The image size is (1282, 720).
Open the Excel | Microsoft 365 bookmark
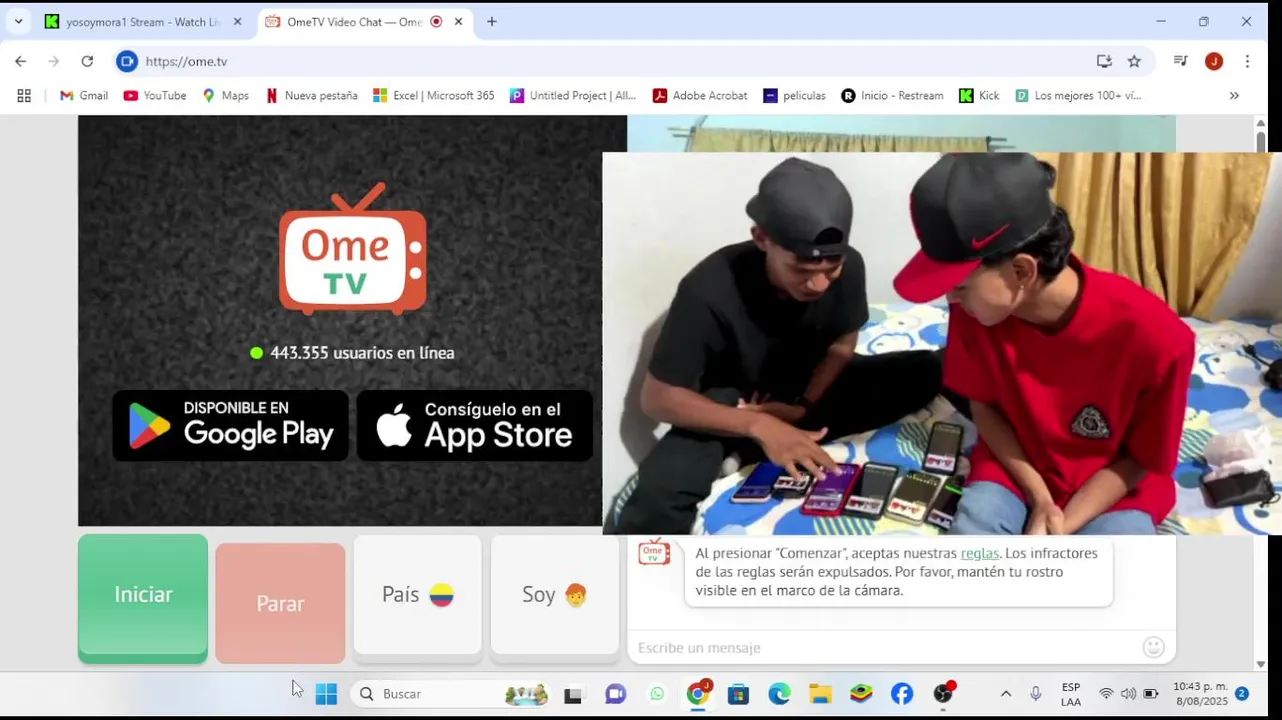[433, 96]
